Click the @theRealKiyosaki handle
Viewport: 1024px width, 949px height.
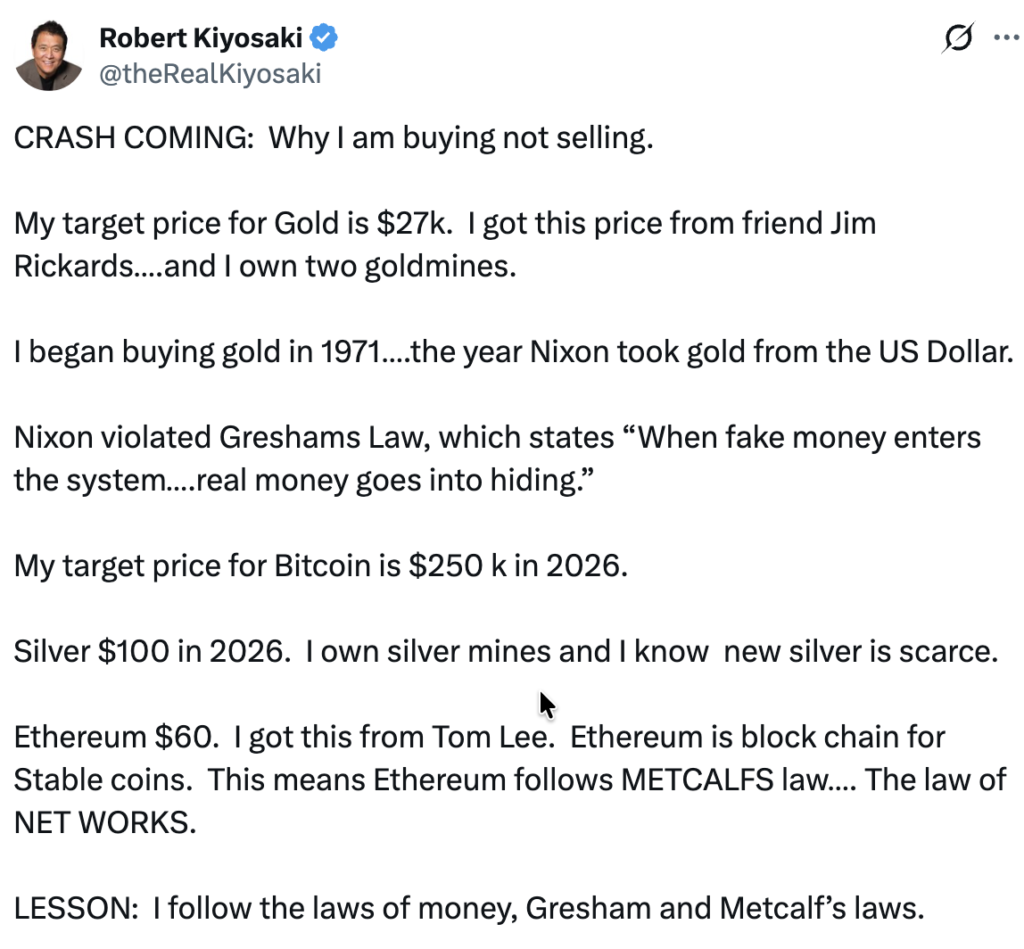(x=210, y=74)
